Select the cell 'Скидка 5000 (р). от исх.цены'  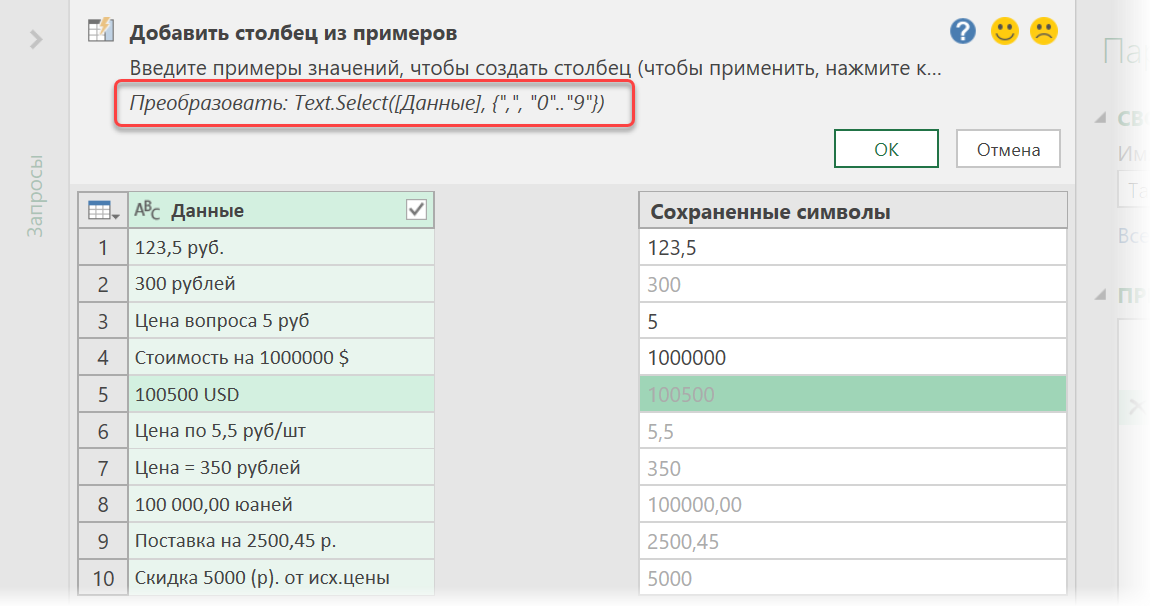click(281, 577)
